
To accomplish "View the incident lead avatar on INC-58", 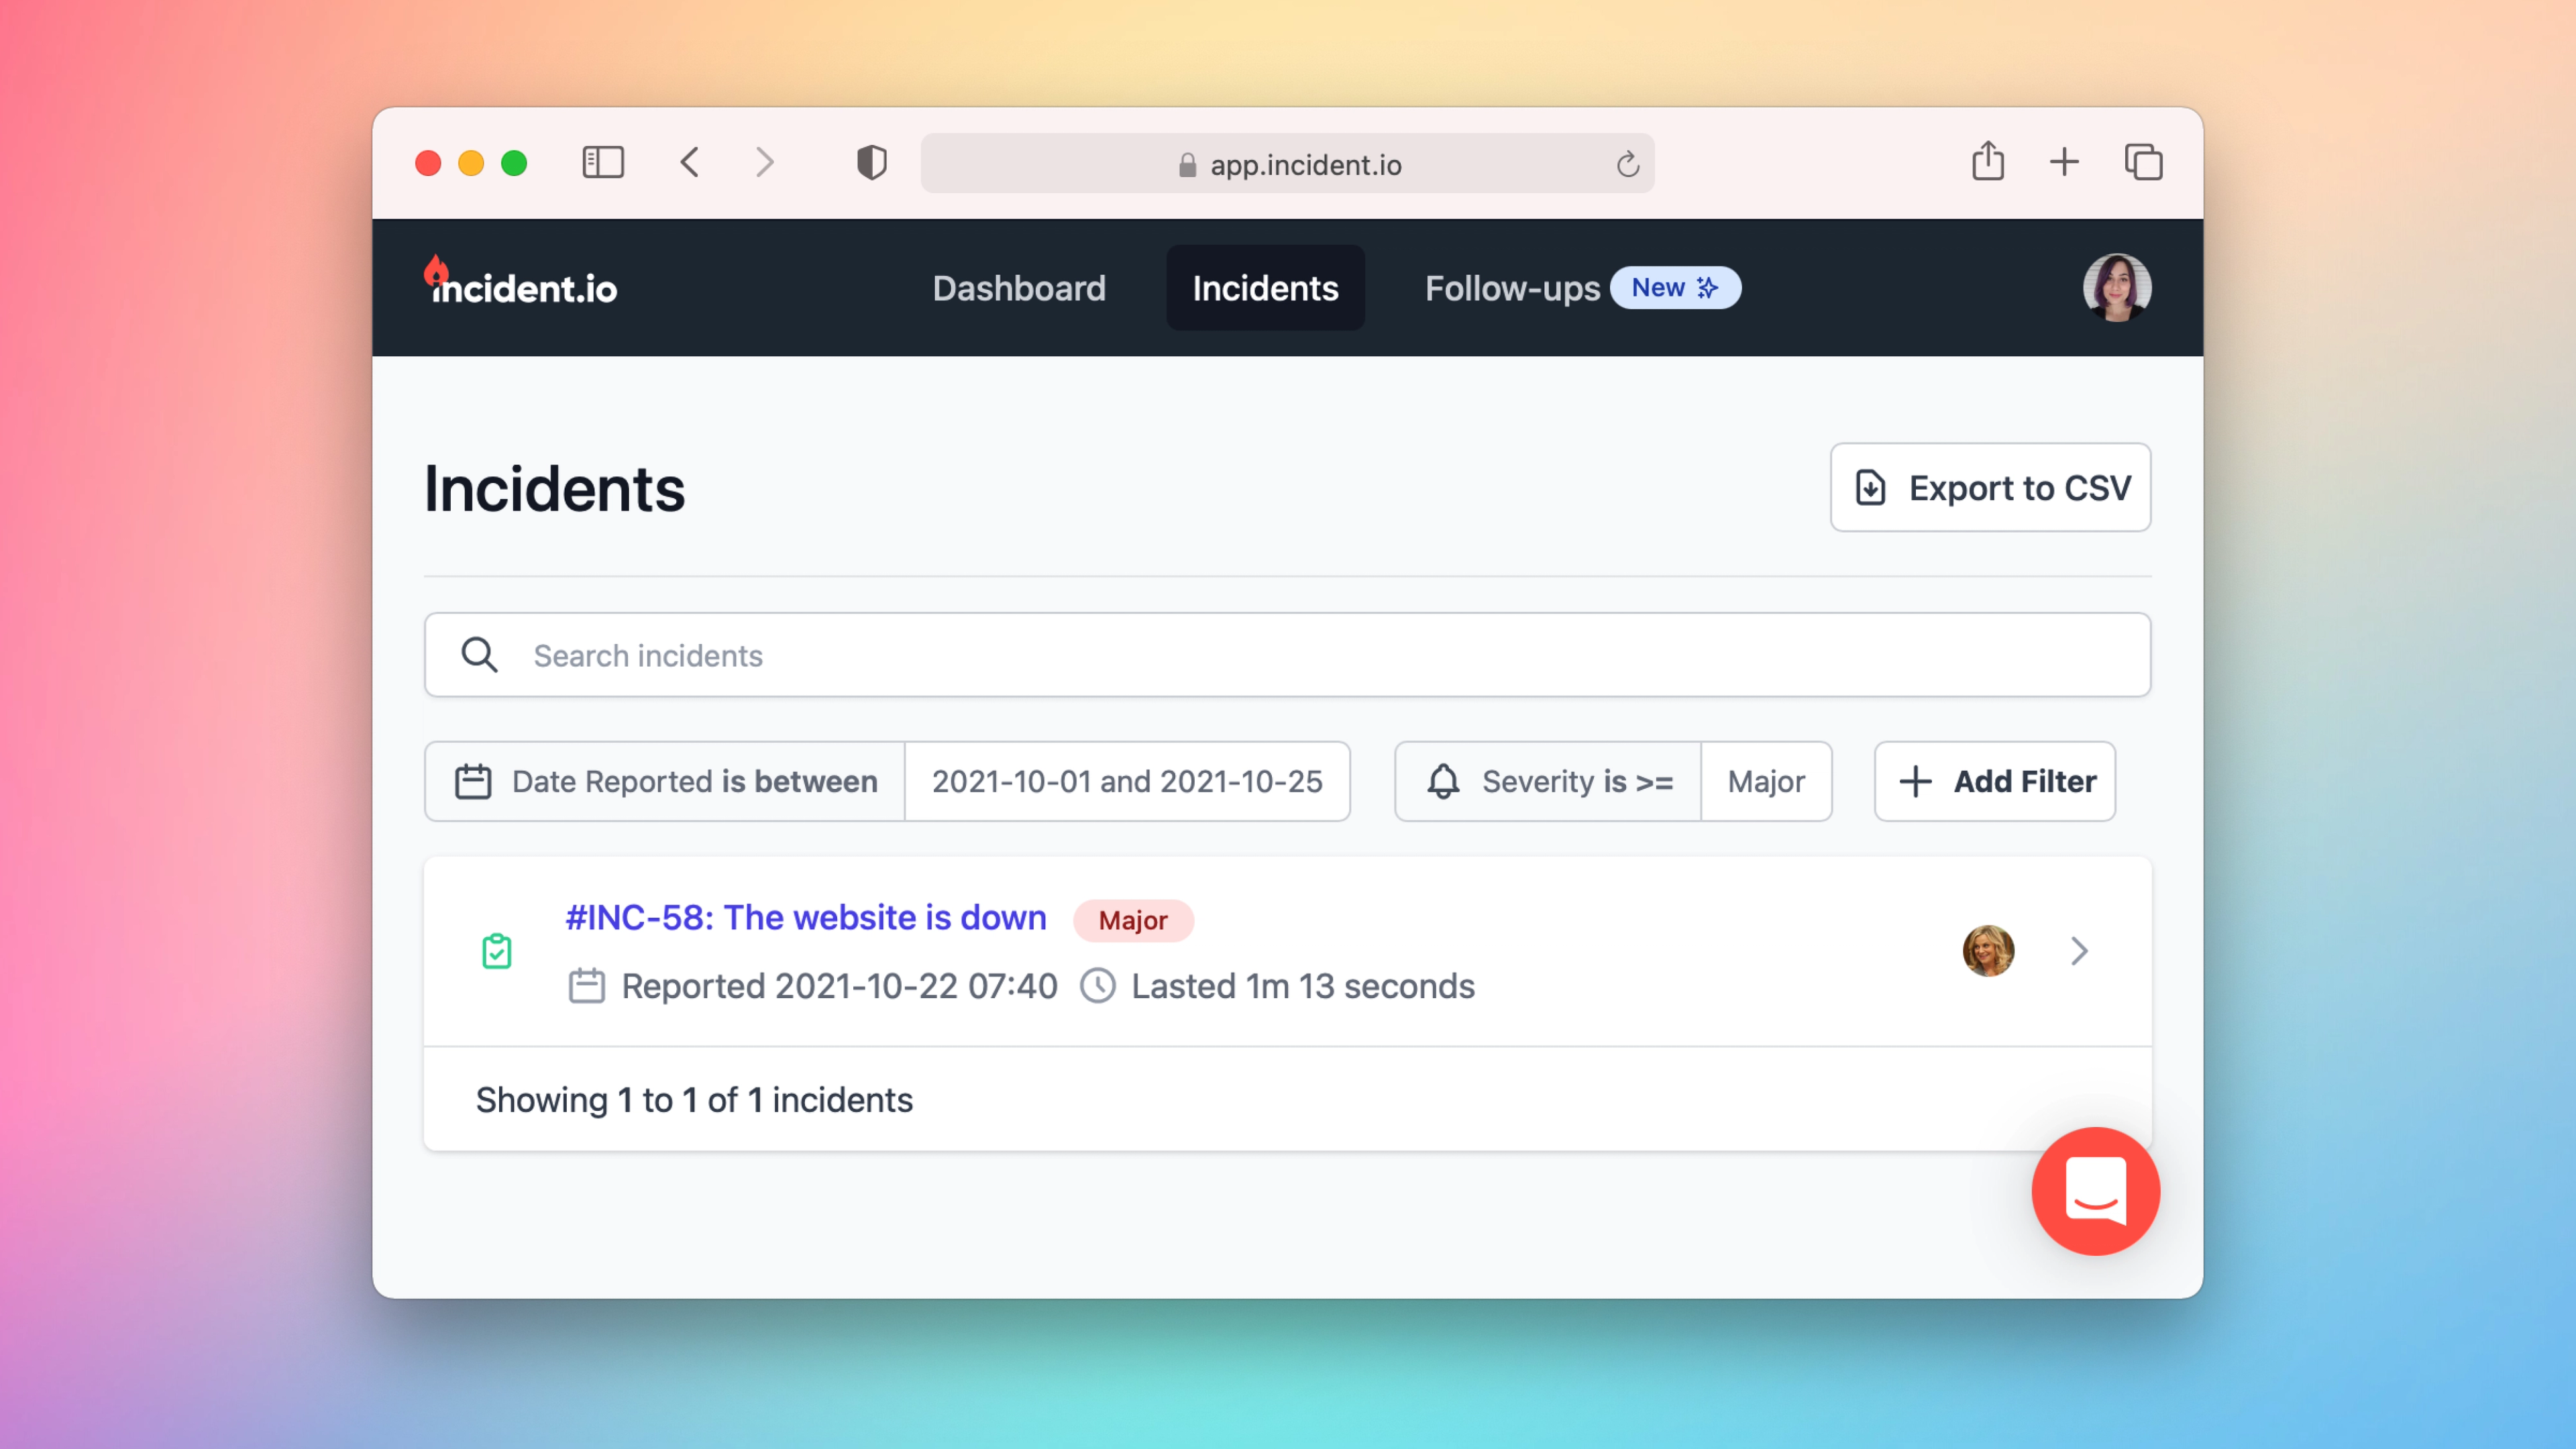I will tap(1989, 951).
